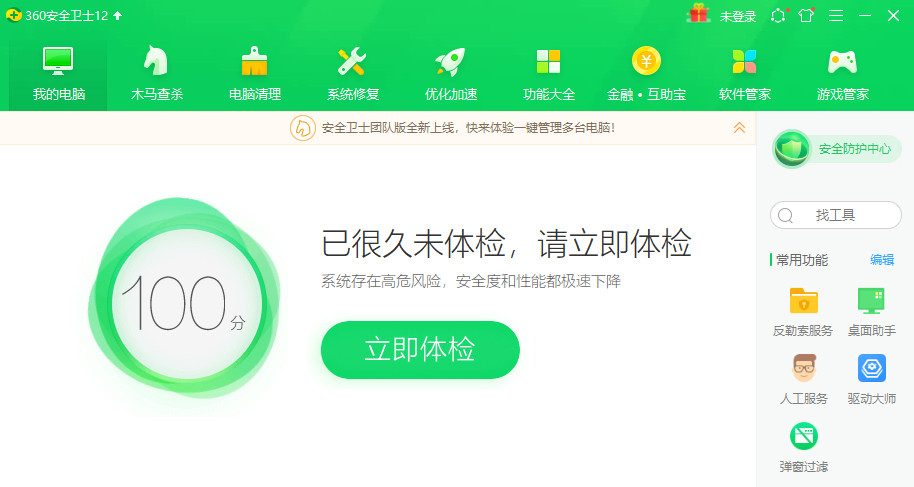Launch the 软件管家 software manager

[744, 73]
